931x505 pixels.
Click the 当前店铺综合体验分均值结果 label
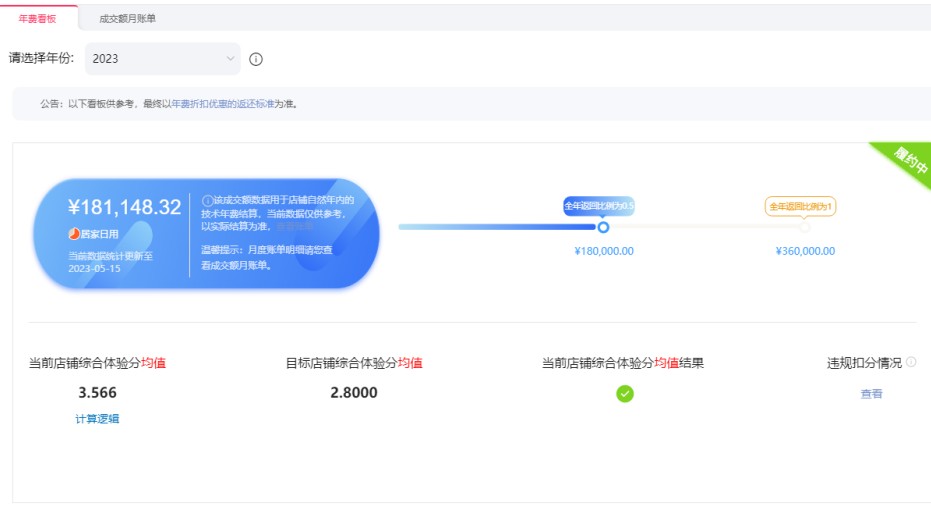point(623,363)
